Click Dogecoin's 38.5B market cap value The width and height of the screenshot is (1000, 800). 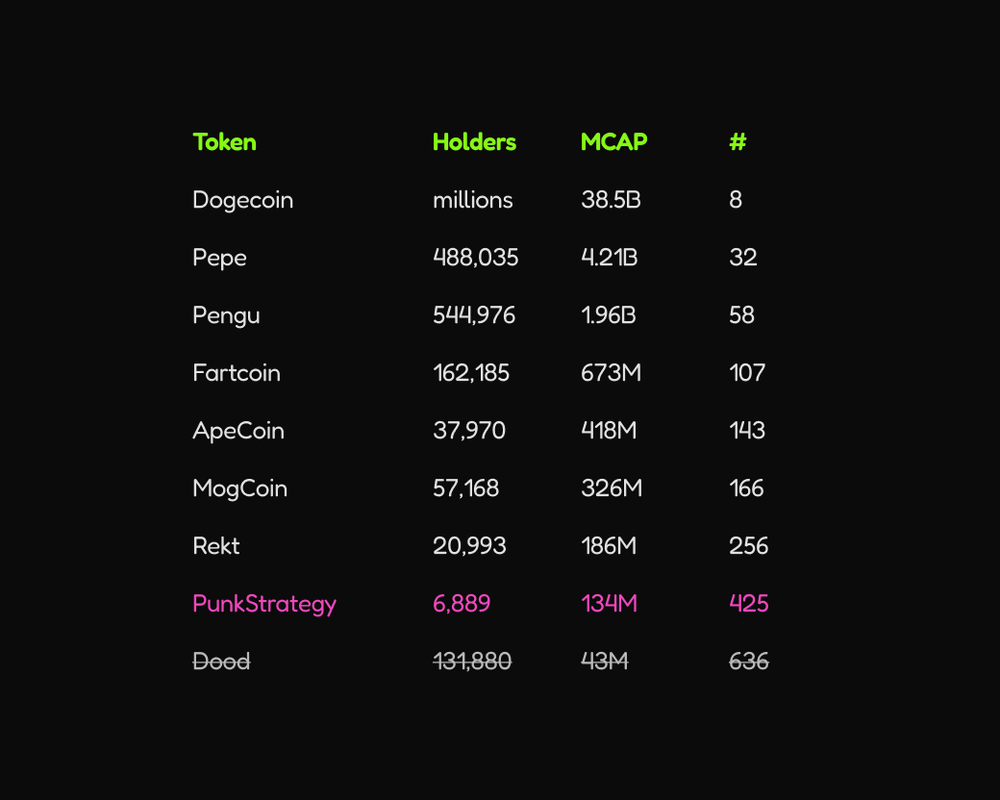pyautogui.click(x=610, y=200)
